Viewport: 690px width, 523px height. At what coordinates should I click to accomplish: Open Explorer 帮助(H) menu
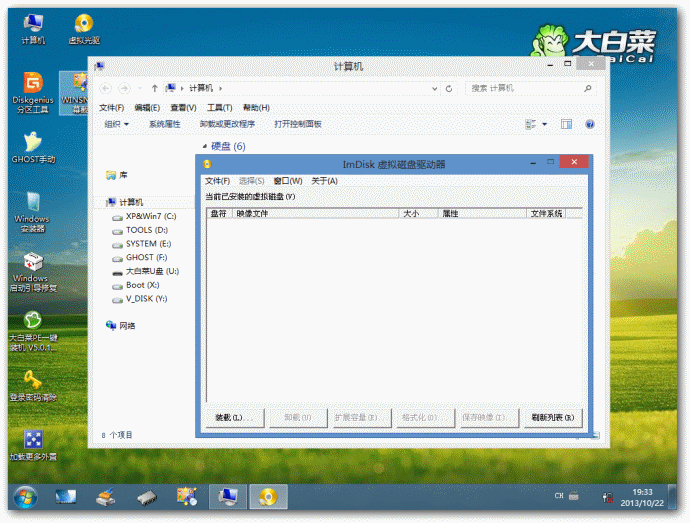pos(256,108)
